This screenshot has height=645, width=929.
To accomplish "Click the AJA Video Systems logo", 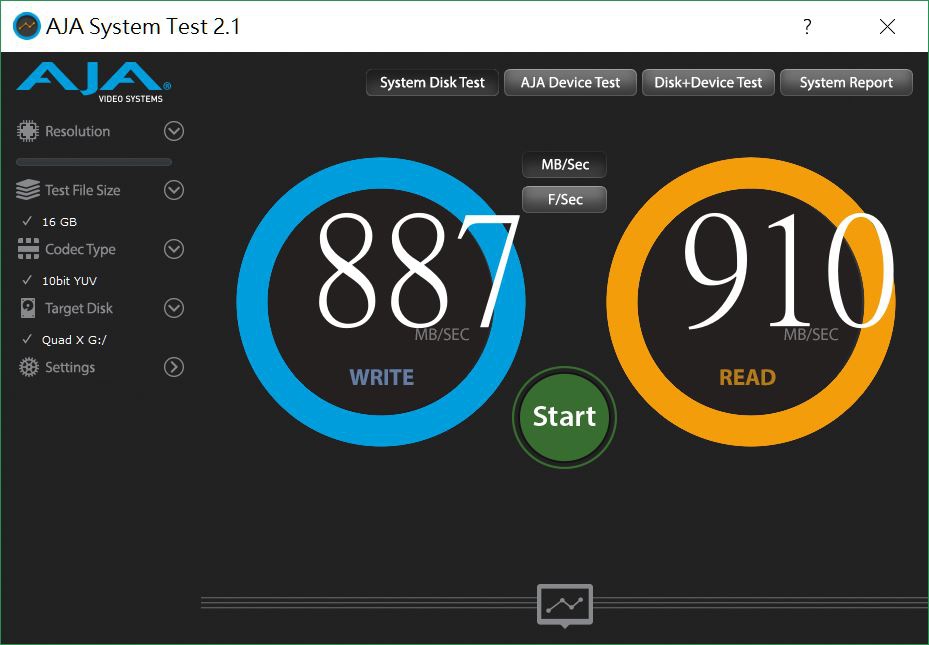I will pyautogui.click(x=94, y=82).
